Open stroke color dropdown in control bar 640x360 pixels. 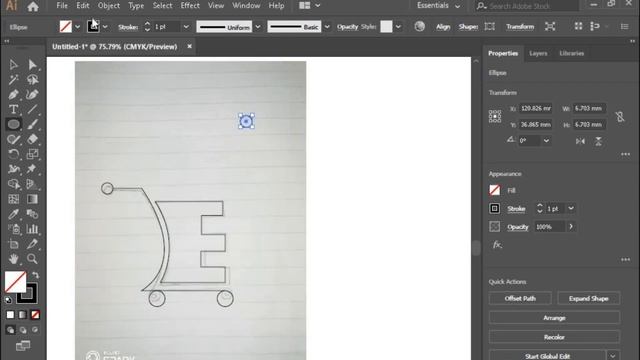pos(105,27)
